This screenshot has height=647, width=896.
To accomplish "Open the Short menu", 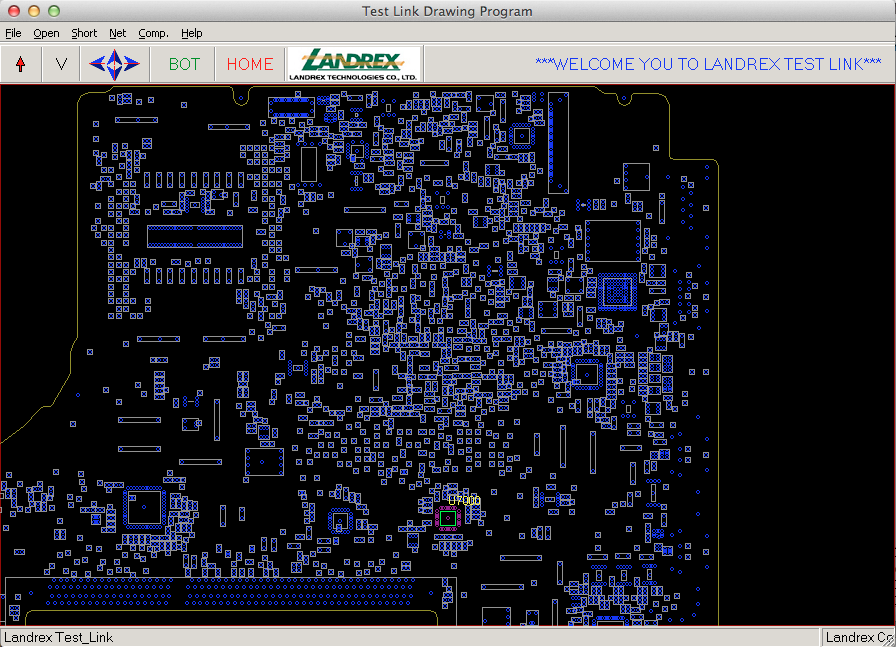I will tap(84, 33).
